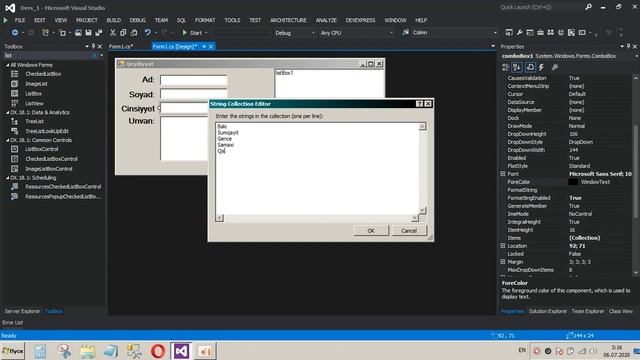
Task: Click the Toolbox search field containing 'list'
Action: point(48,56)
